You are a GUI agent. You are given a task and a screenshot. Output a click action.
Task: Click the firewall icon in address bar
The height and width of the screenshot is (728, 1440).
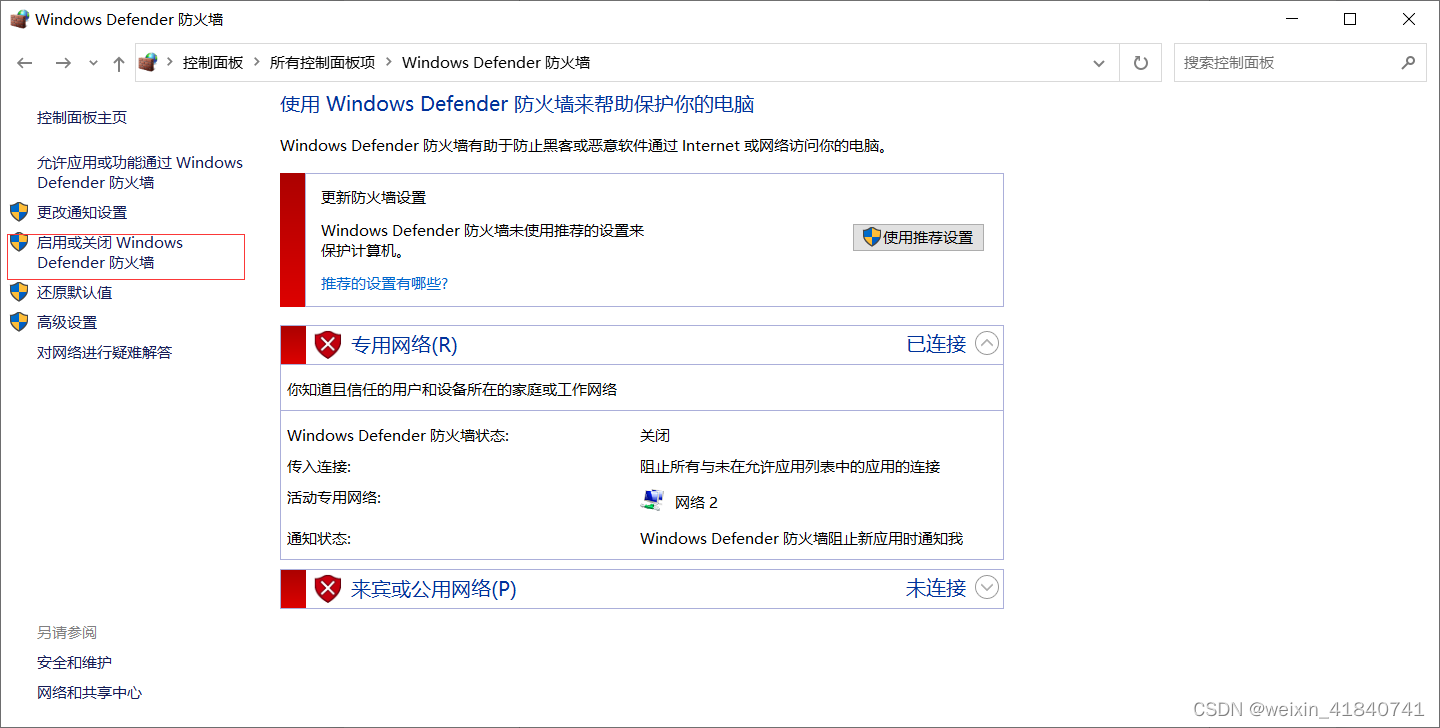(x=149, y=62)
